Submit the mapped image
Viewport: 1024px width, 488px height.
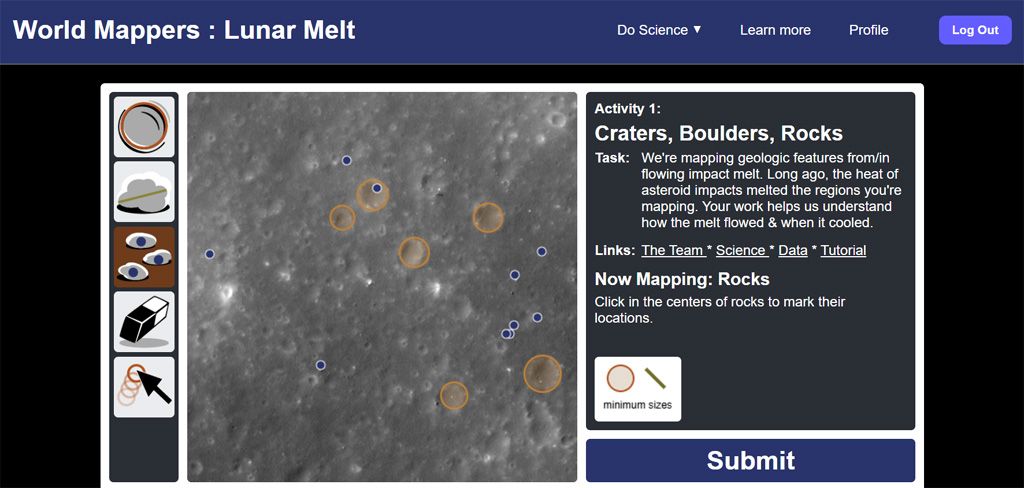click(750, 460)
